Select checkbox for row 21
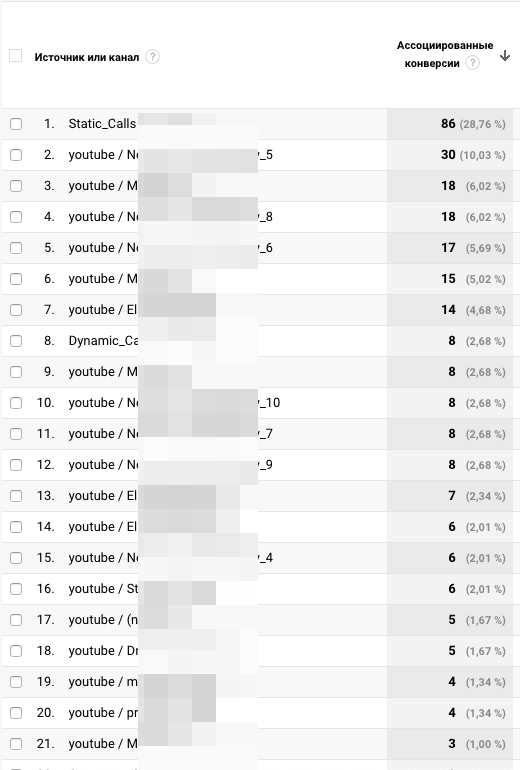The image size is (520, 770). click(16, 743)
